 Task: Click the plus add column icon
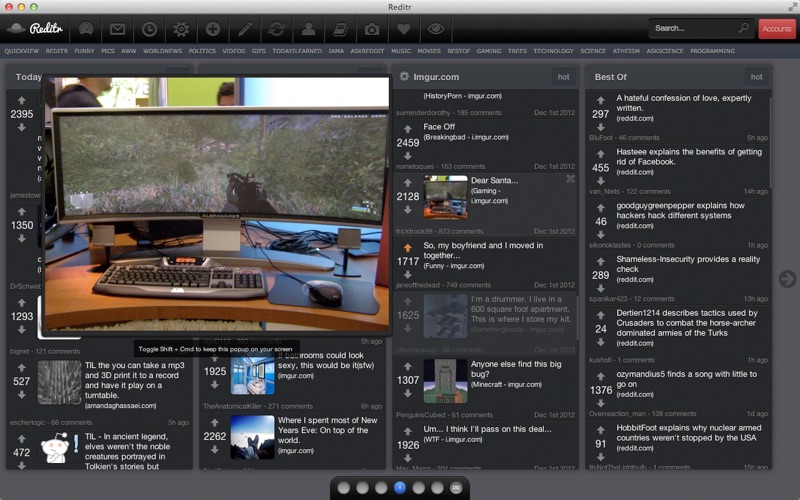[213, 29]
